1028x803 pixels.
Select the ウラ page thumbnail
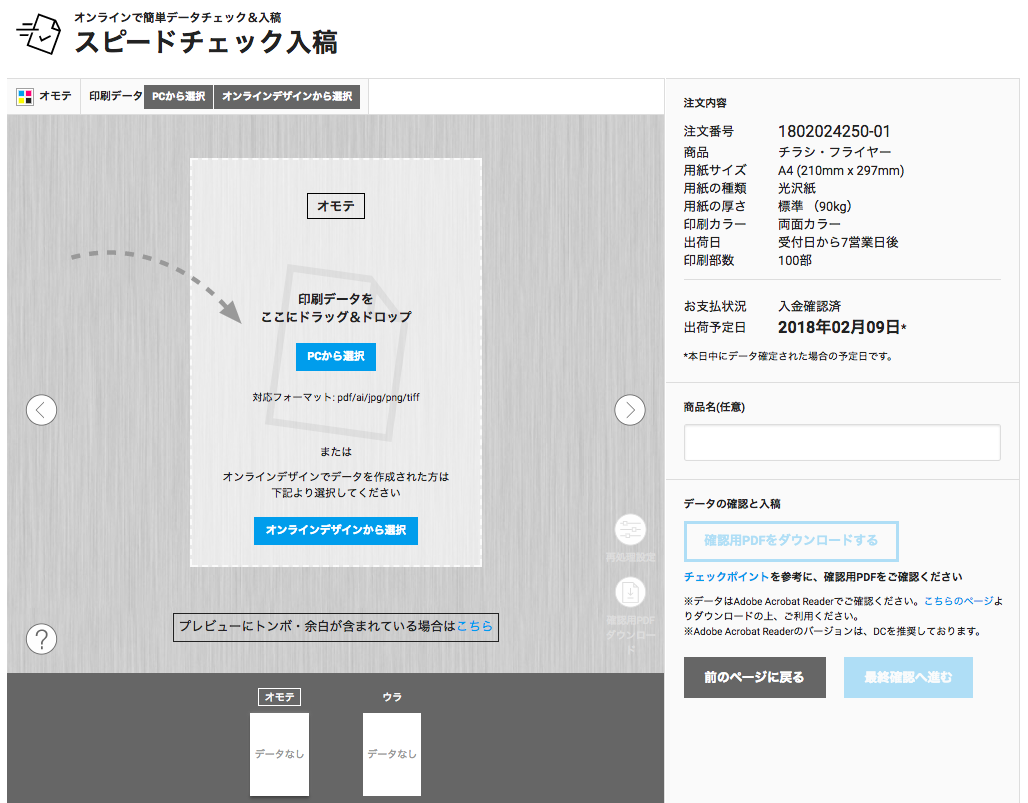[x=392, y=753]
